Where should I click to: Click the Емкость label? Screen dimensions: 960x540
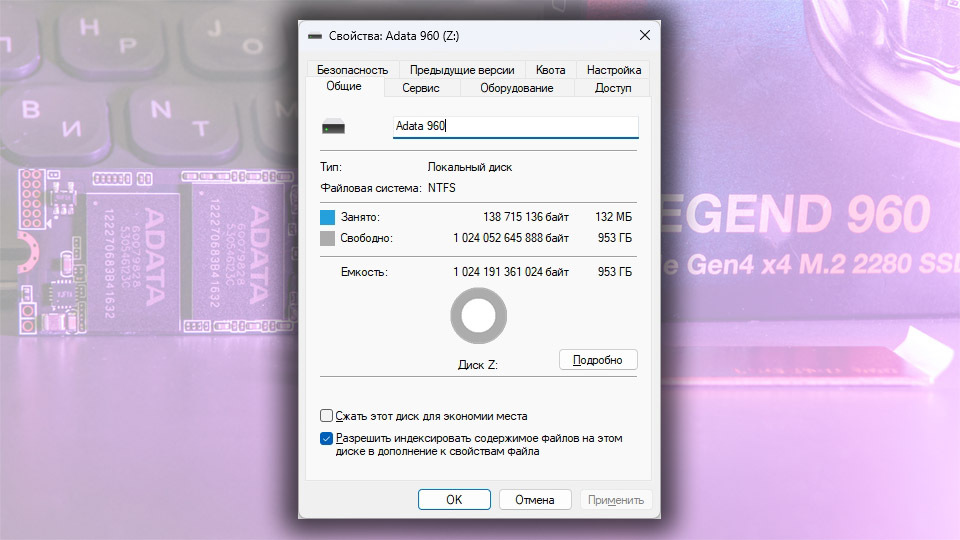coord(364,272)
